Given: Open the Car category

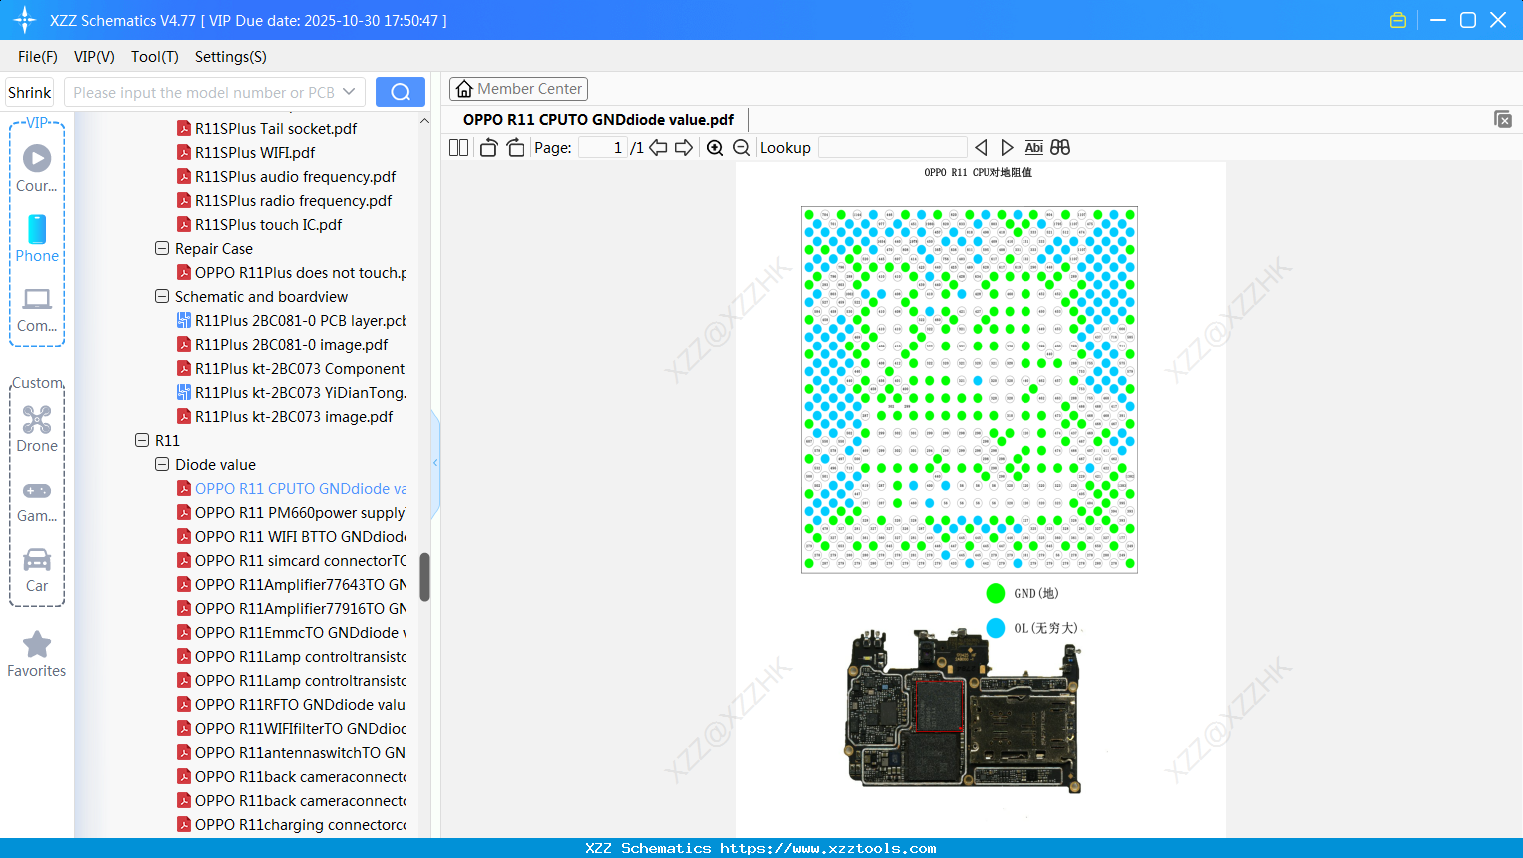Looking at the screenshot, I should [37, 570].
